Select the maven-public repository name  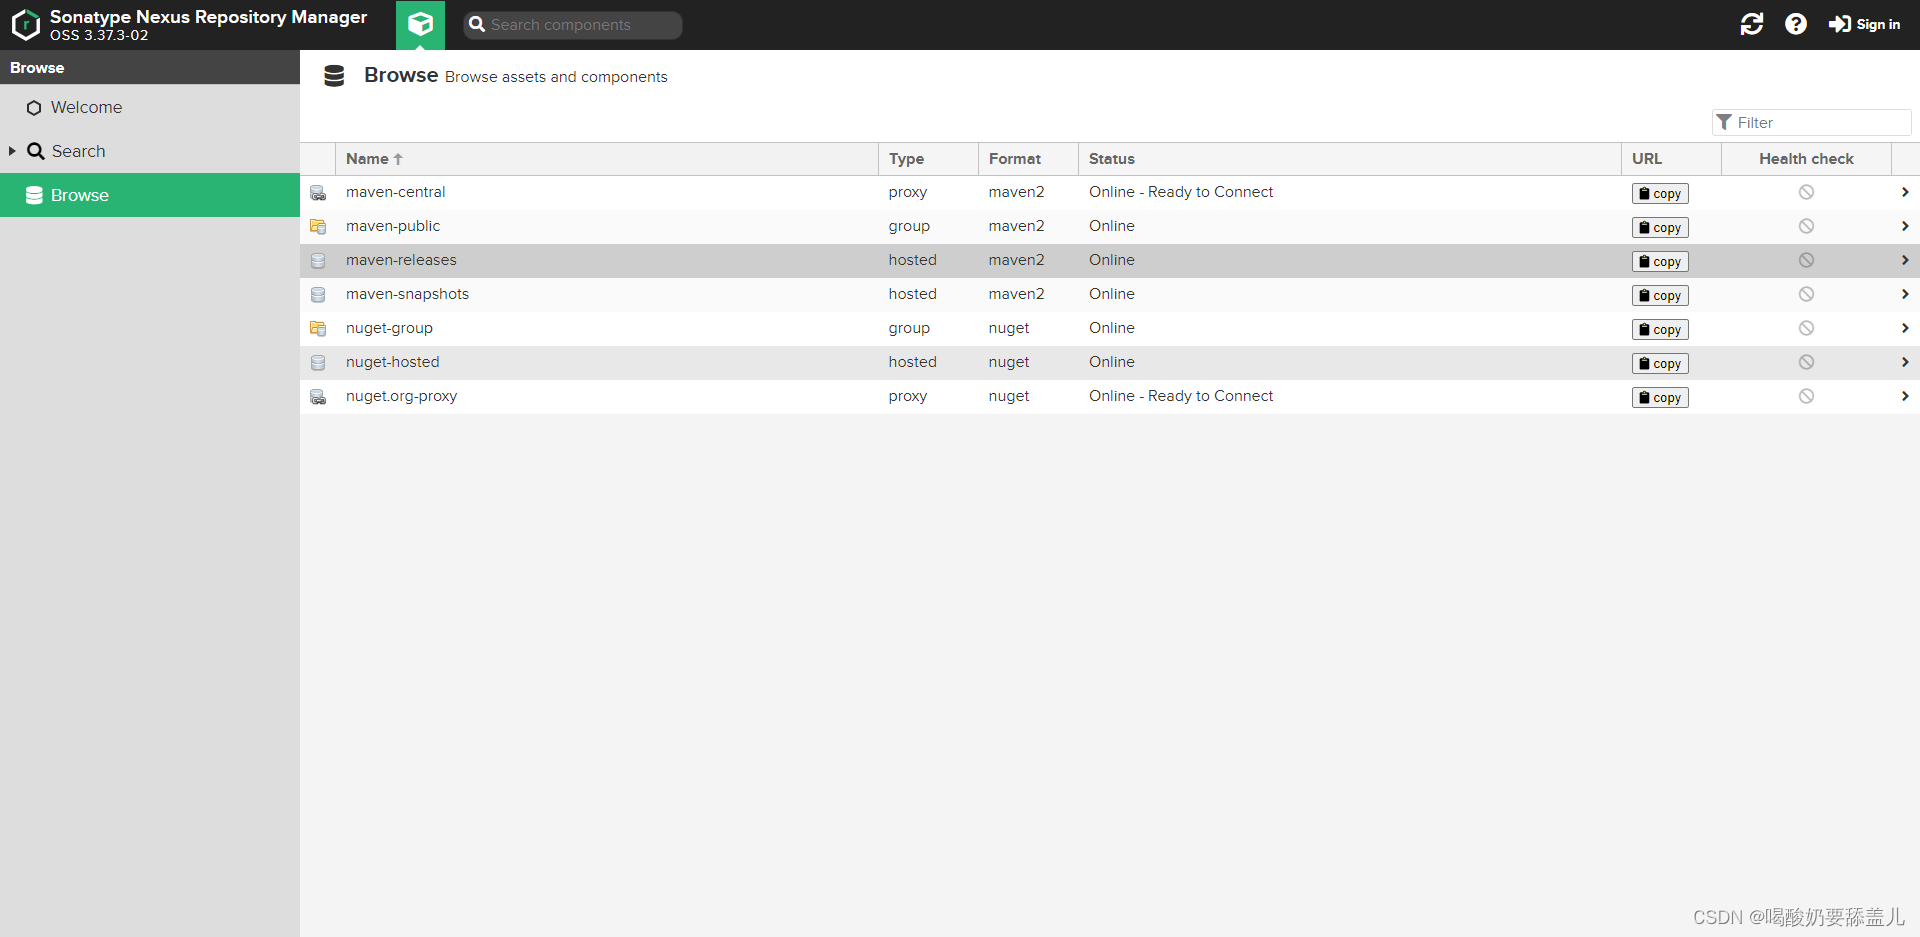click(393, 226)
